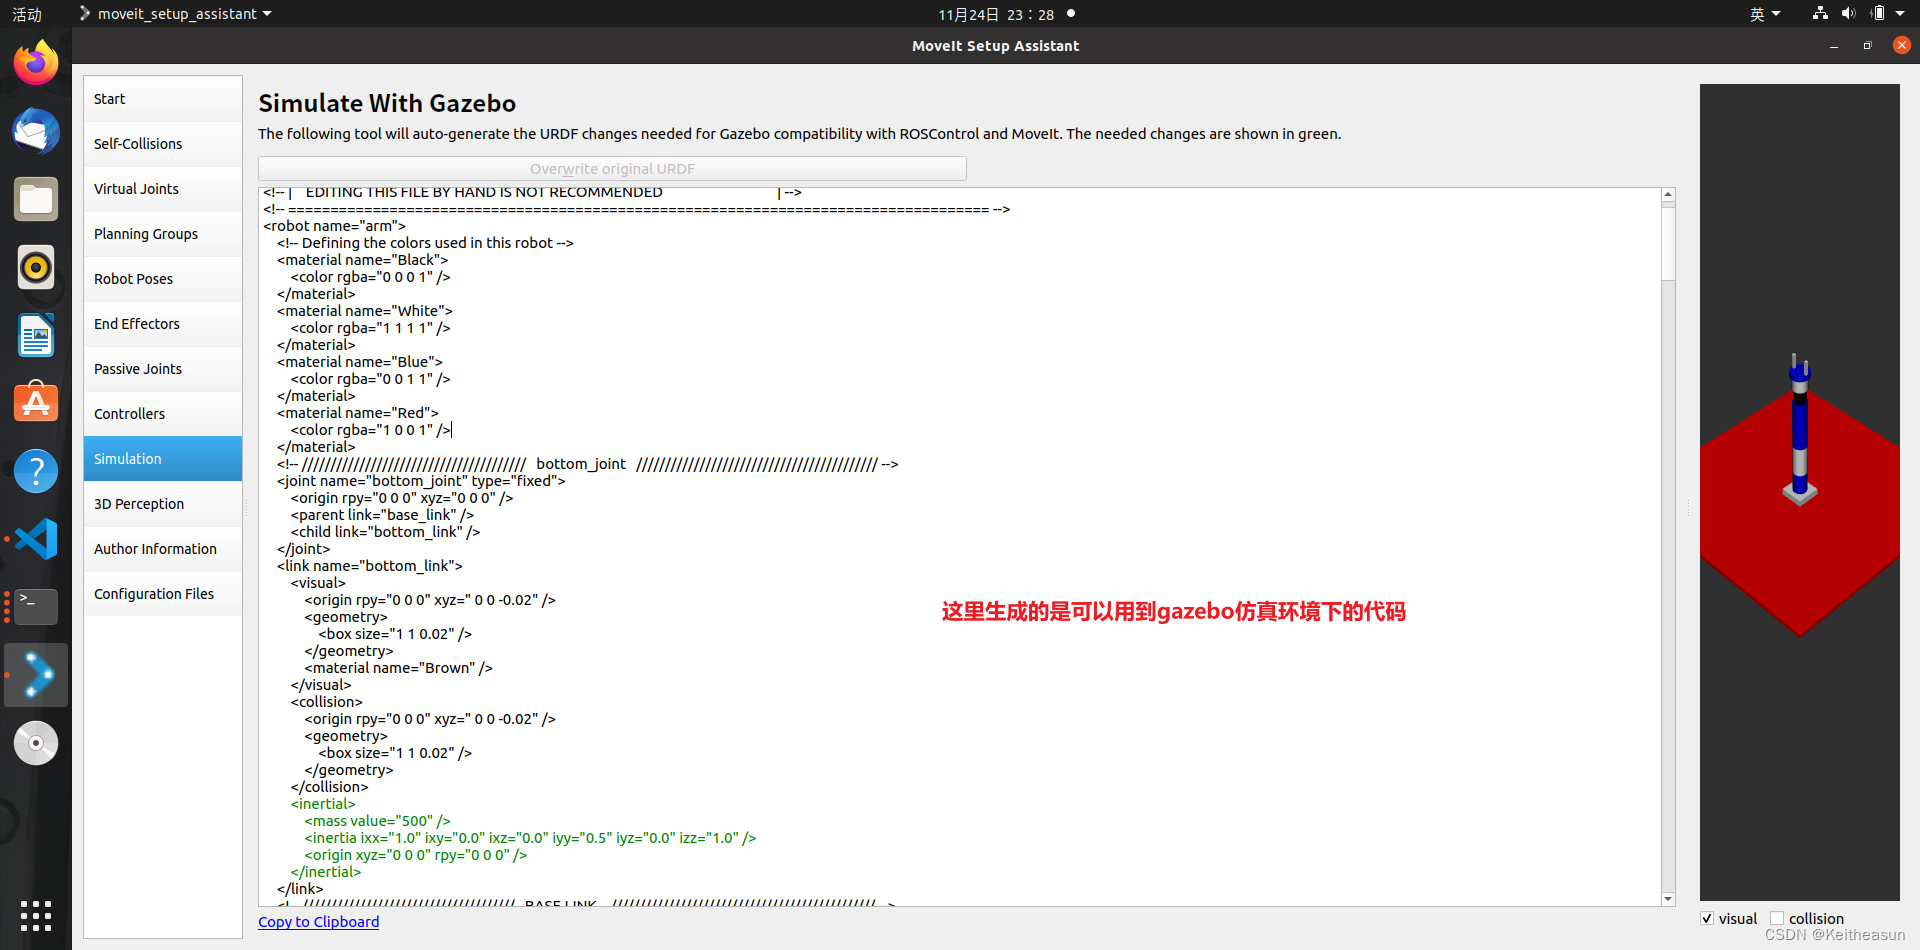Image resolution: width=1920 pixels, height=950 pixels.
Task: Click the green inertia ixx line
Action: pos(530,838)
